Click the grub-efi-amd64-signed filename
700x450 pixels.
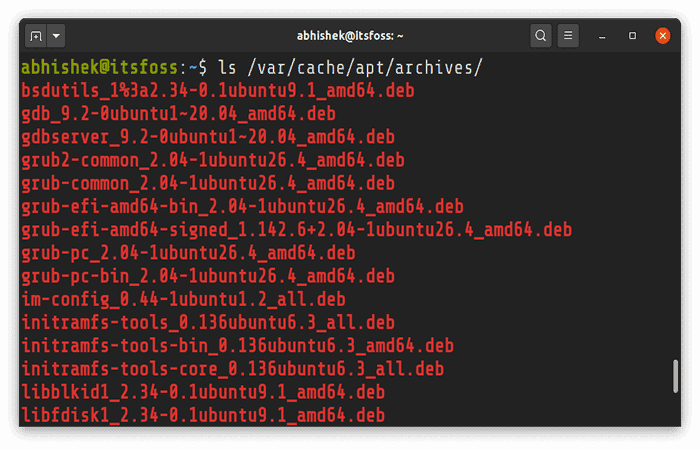tap(296, 230)
